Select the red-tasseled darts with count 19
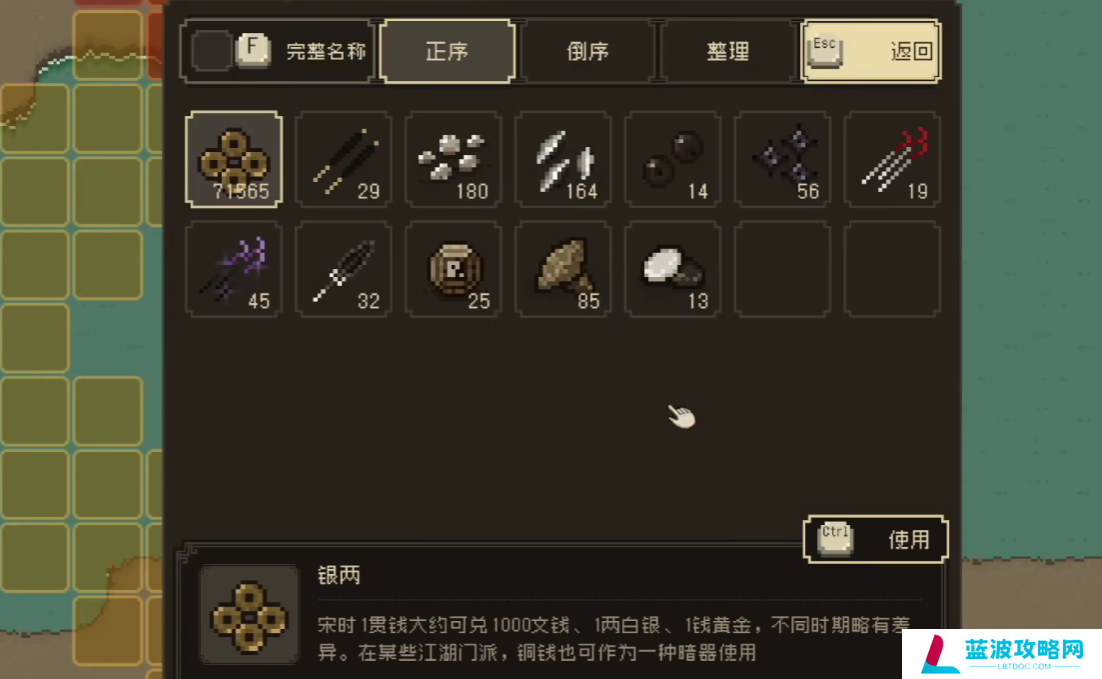This screenshot has width=1102, height=679. click(x=892, y=160)
